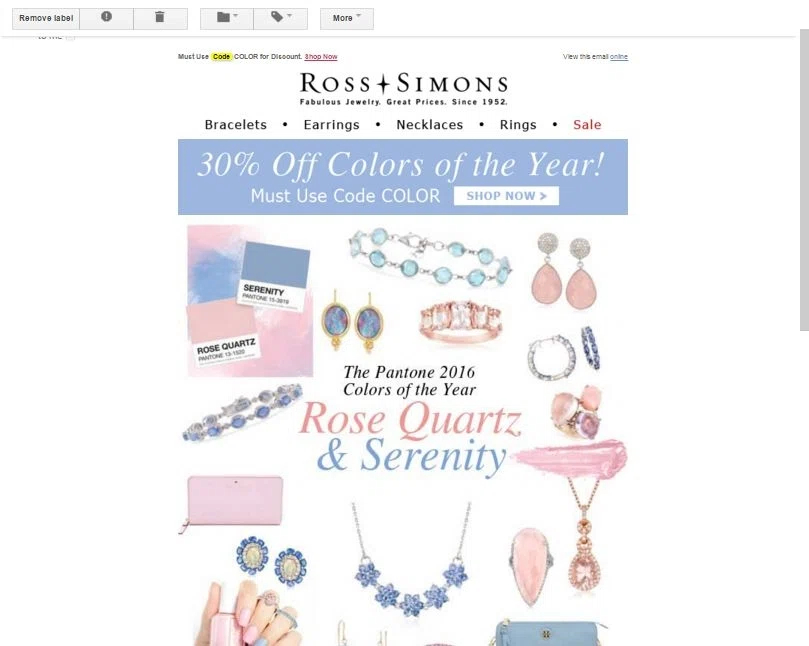Click the Remove label button
This screenshot has height=646, width=809.
(46, 18)
